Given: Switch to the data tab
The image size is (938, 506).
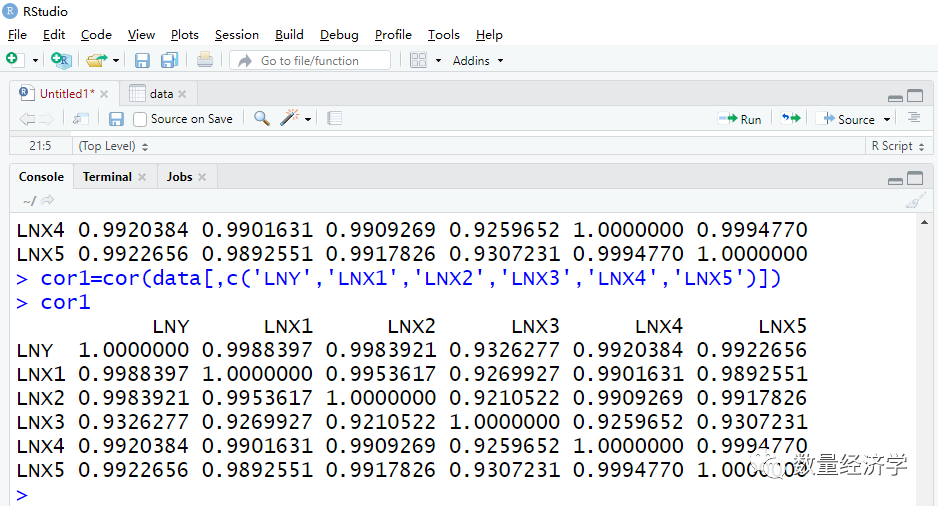Looking at the screenshot, I should click(161, 94).
